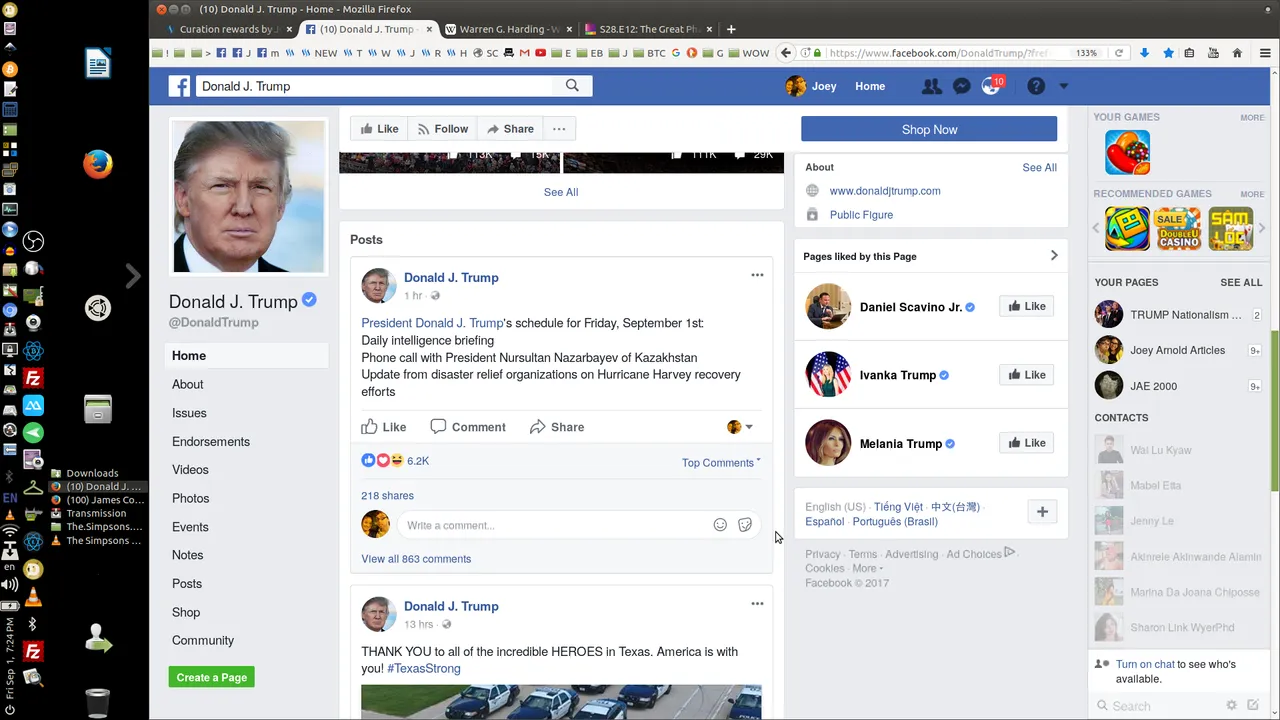
Task: Open Candy Crush game icon in Your Games
Action: pyautogui.click(x=1127, y=152)
